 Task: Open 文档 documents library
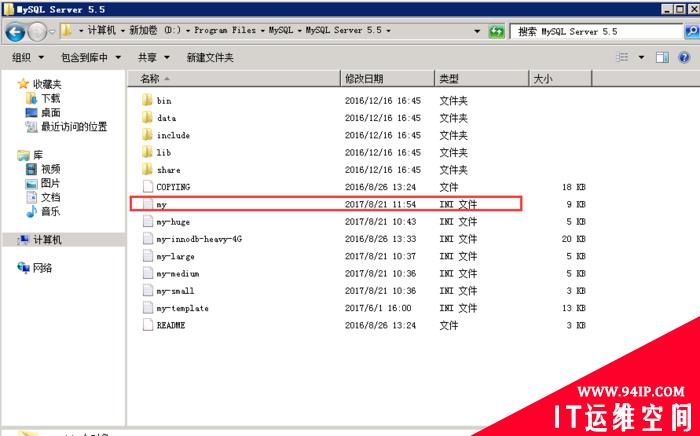[43, 197]
